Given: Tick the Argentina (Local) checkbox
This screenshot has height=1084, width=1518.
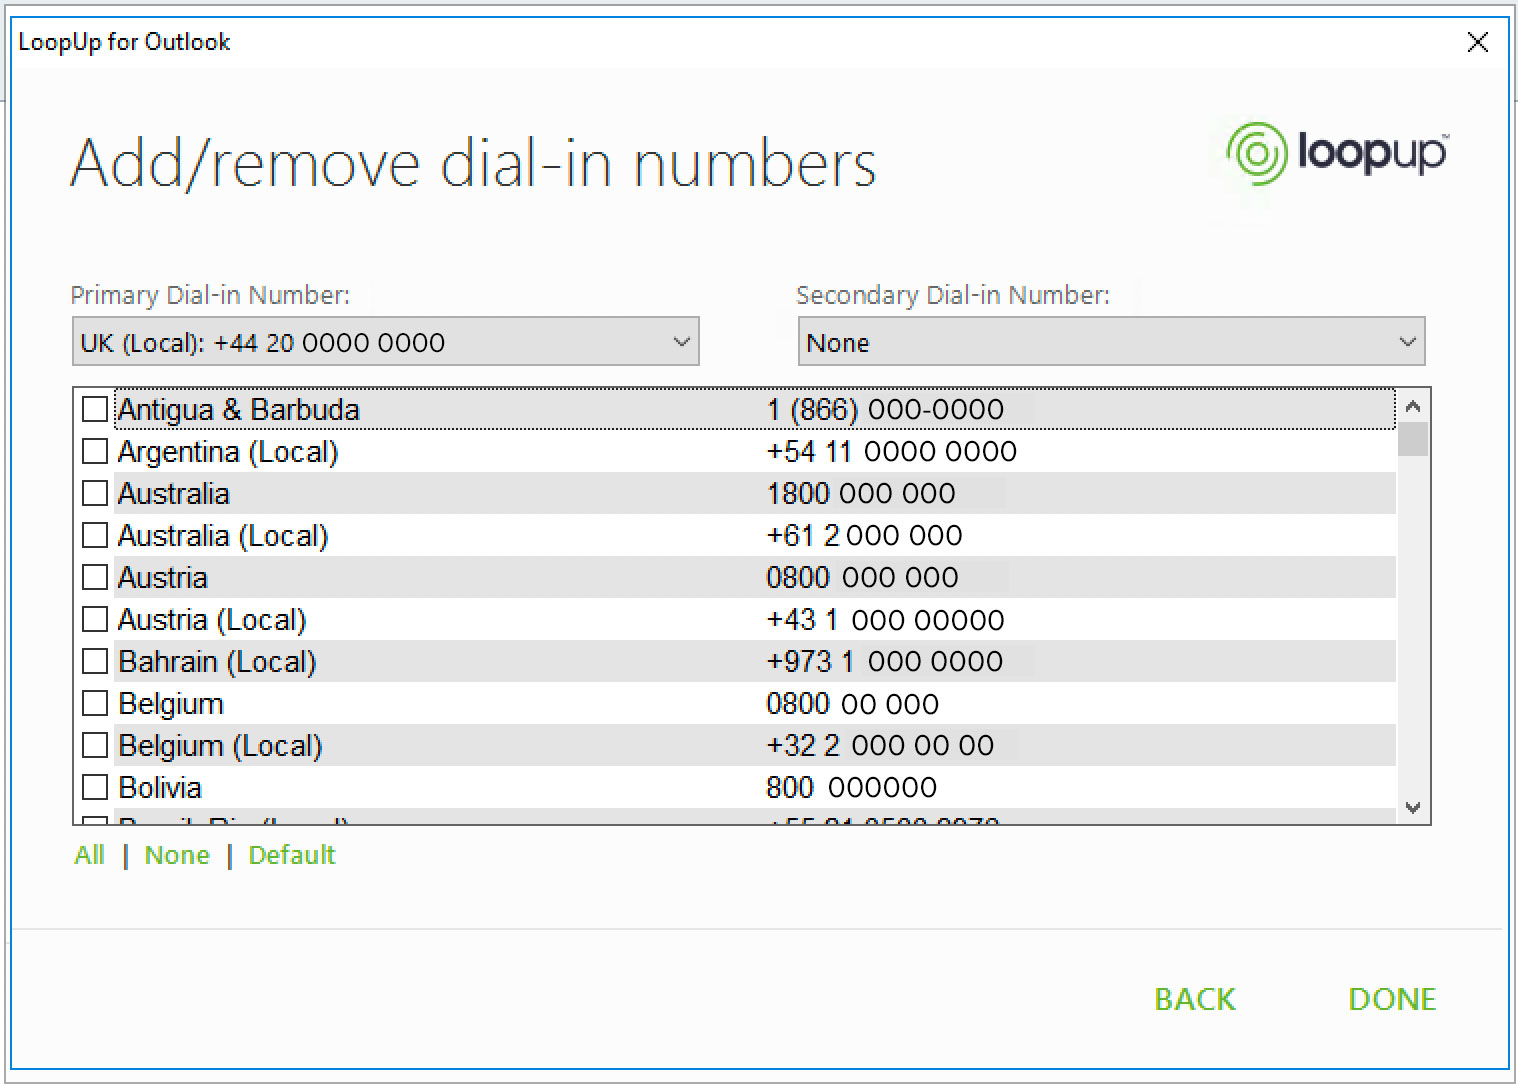Looking at the screenshot, I should 95,451.
